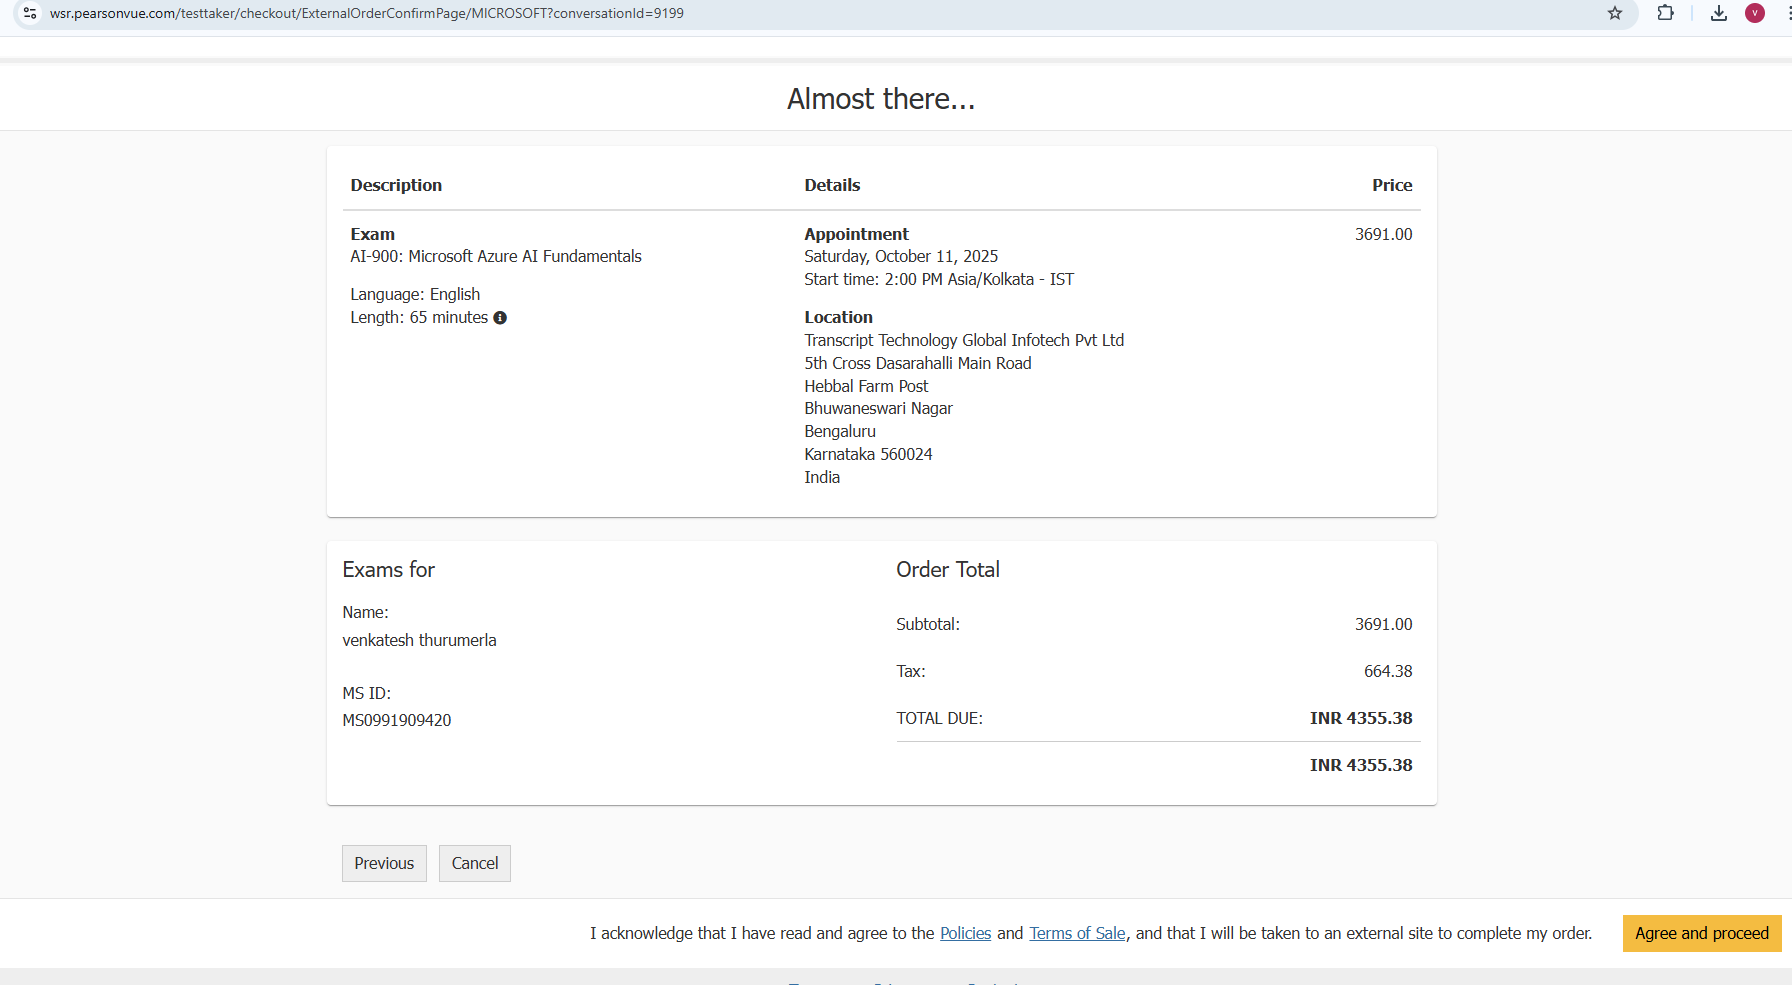Select the MS ID value MS0991909420
Image resolution: width=1792 pixels, height=985 pixels.
[x=396, y=719]
